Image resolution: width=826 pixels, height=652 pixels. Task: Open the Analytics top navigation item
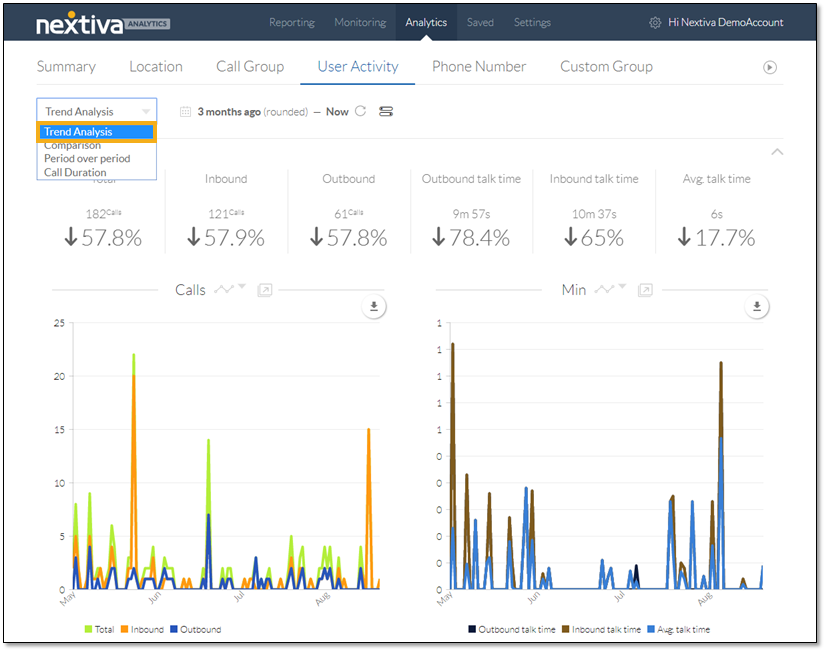[x=426, y=23]
